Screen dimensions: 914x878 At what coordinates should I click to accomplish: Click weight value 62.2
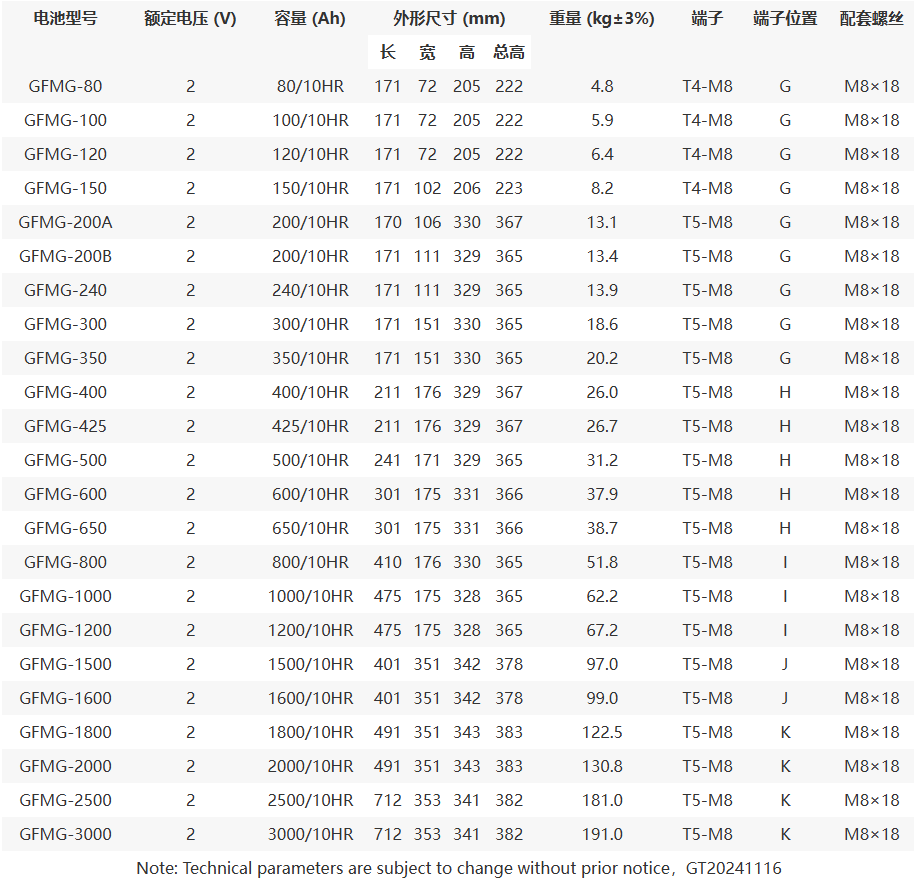click(602, 596)
